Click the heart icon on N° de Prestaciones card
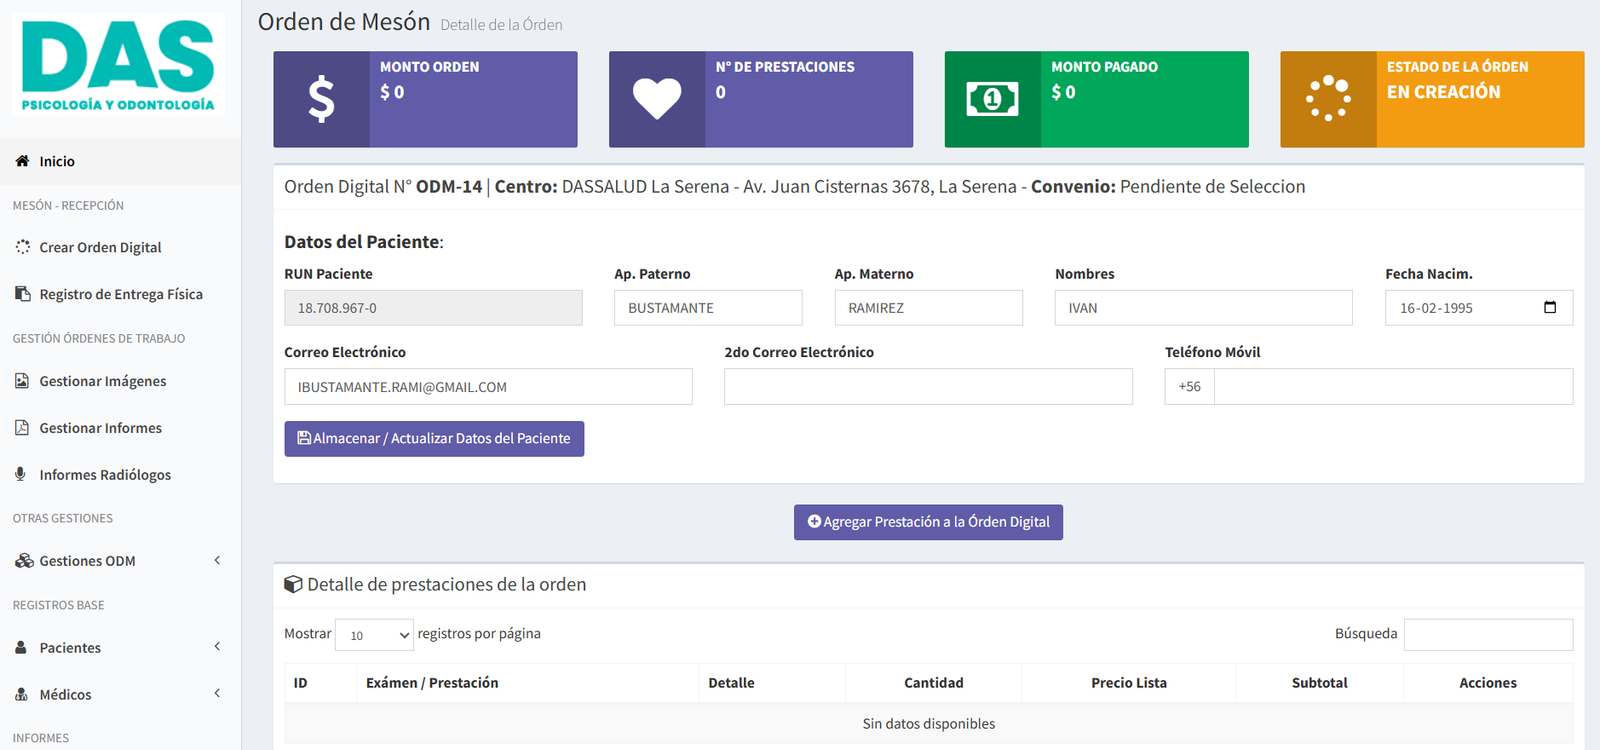1600x750 pixels. click(657, 100)
